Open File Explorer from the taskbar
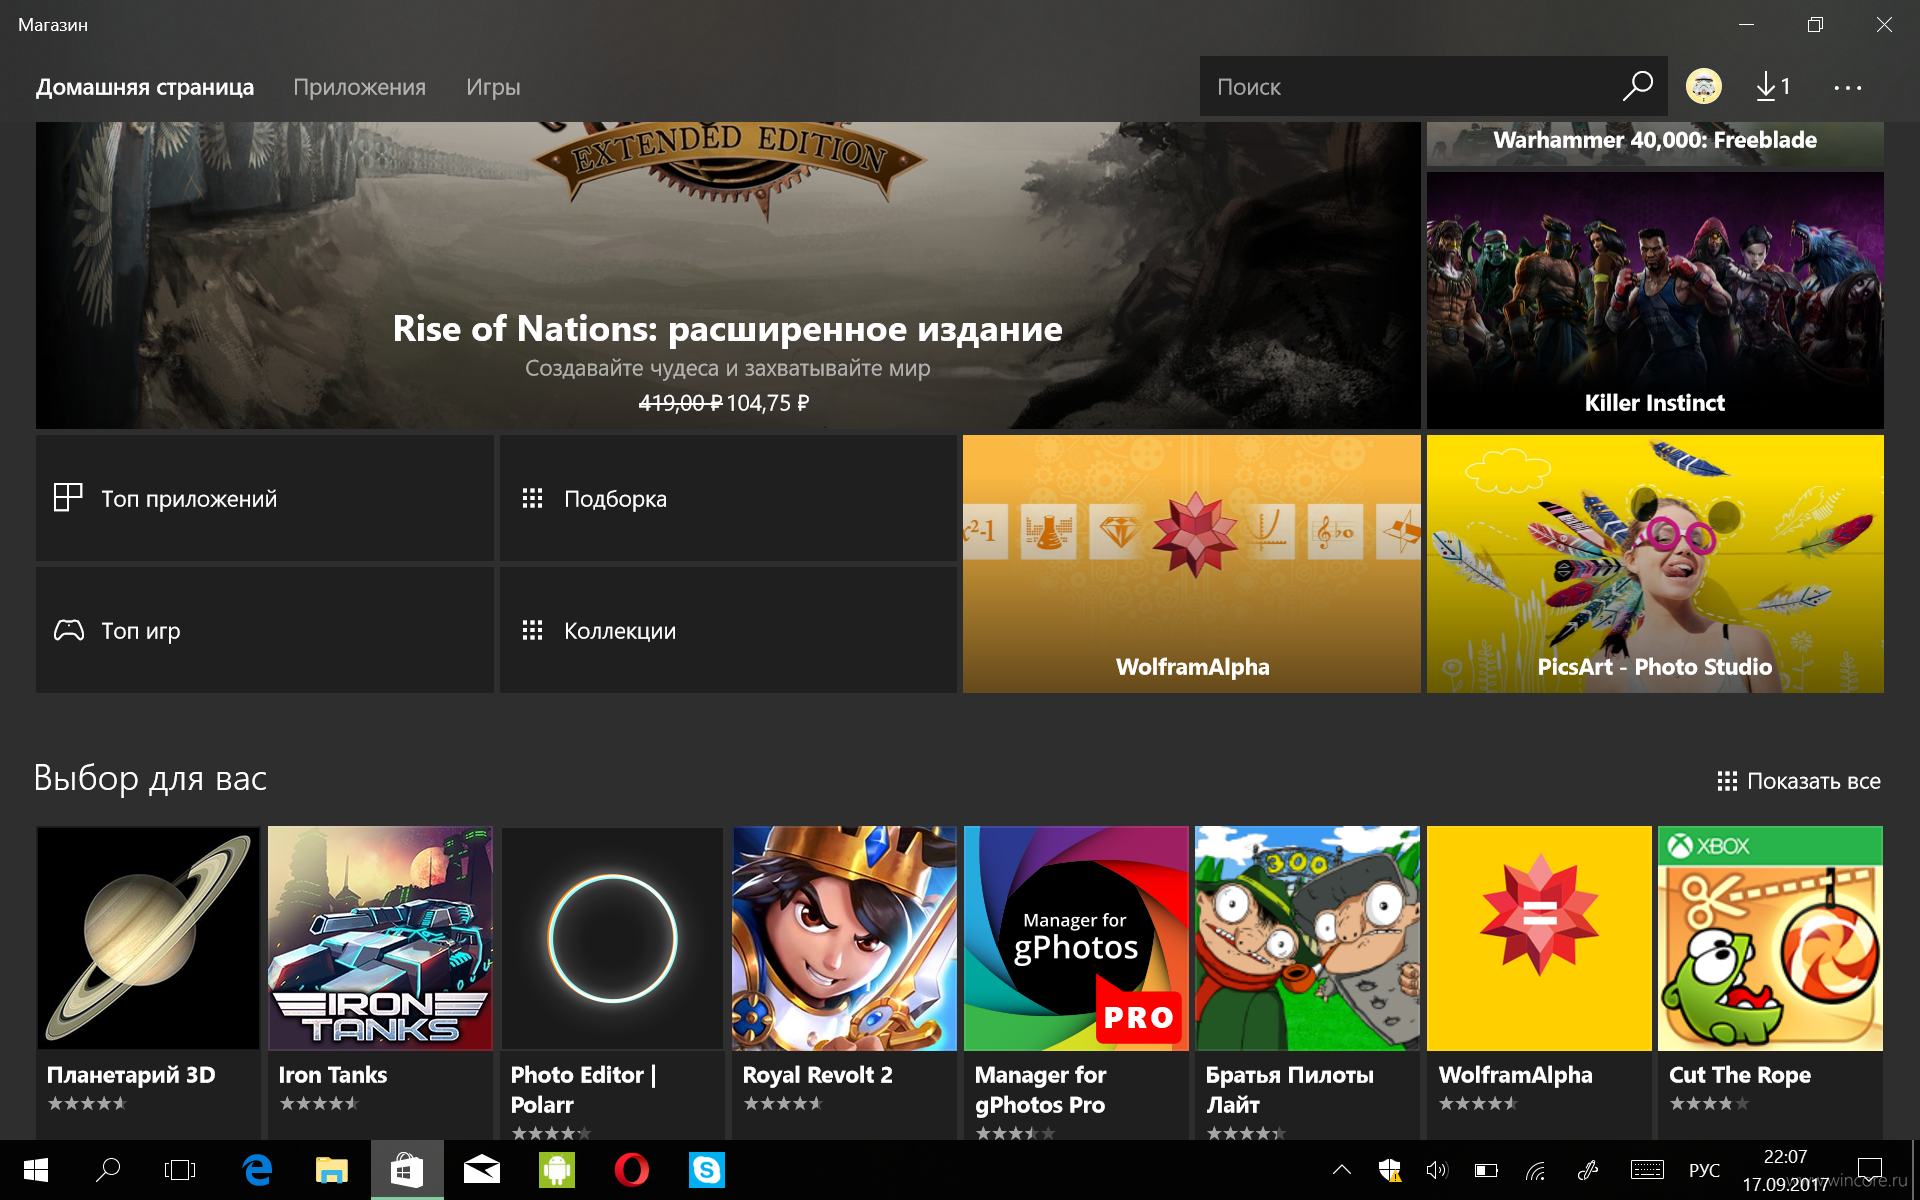Image resolution: width=1920 pixels, height=1200 pixels. tap(332, 1170)
